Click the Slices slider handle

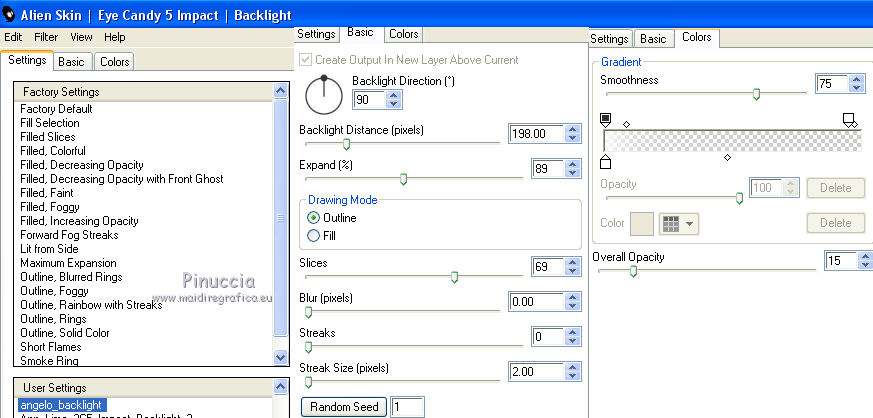pos(454,277)
